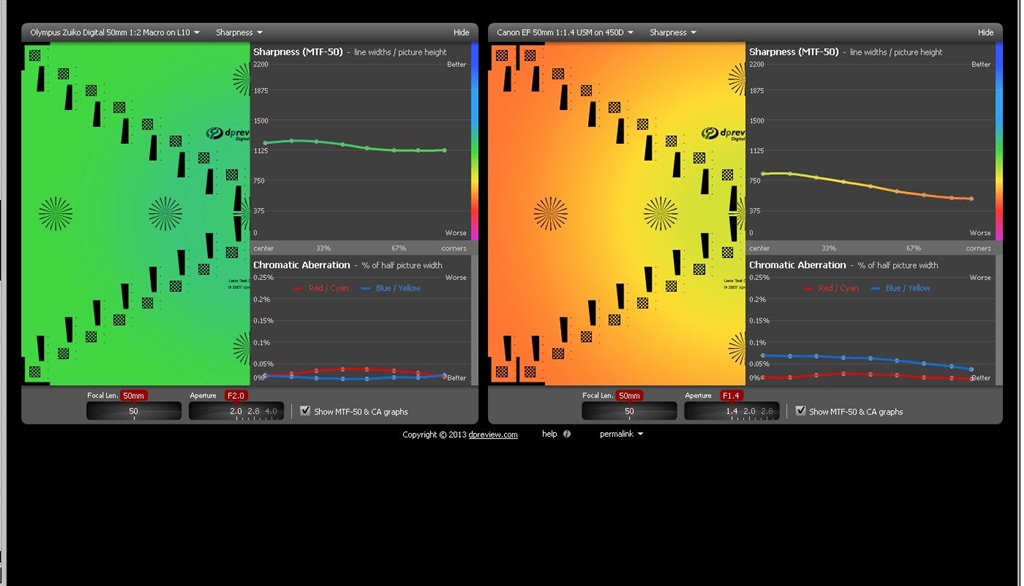Open Olympus Zuiko 50mm lens selection dropdown
1024x586 pixels.
point(115,32)
